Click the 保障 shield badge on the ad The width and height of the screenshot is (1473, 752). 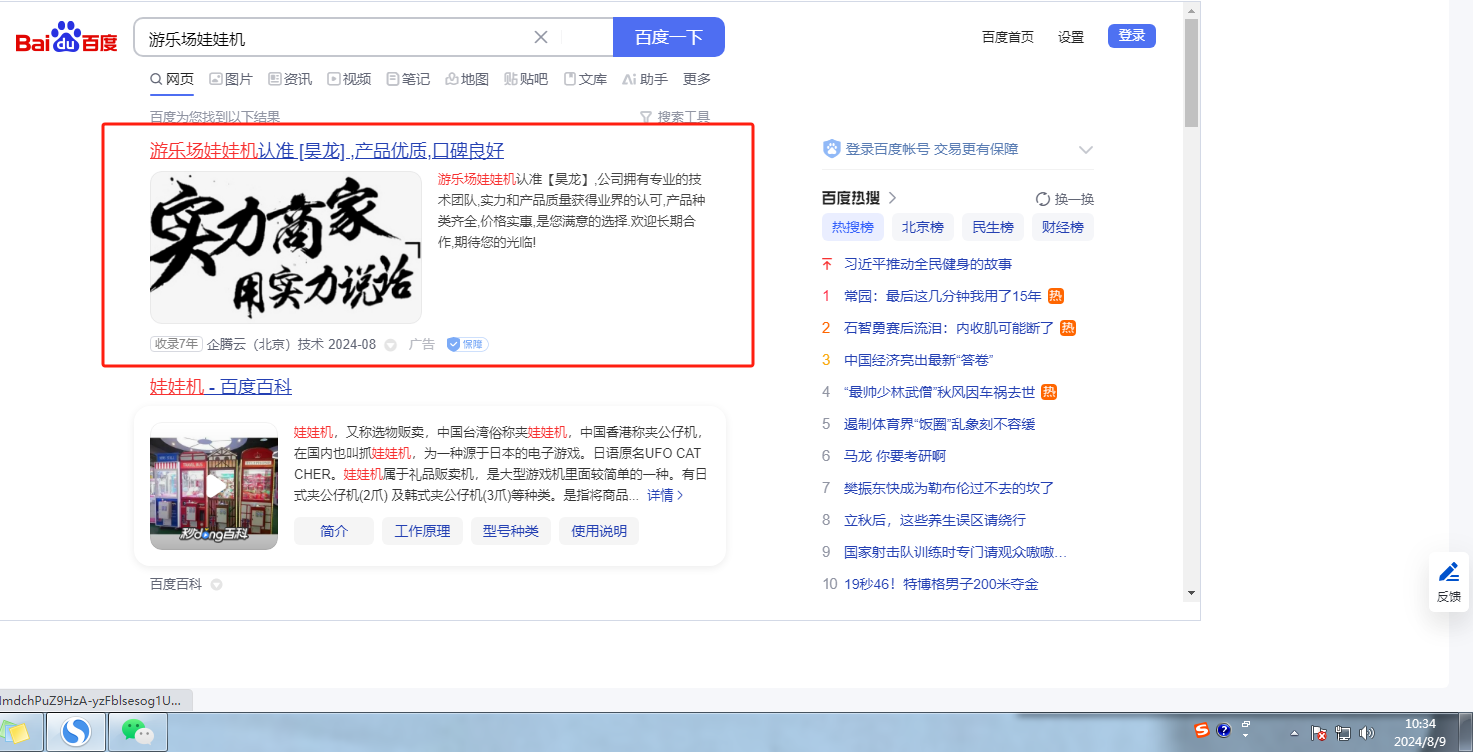[467, 344]
